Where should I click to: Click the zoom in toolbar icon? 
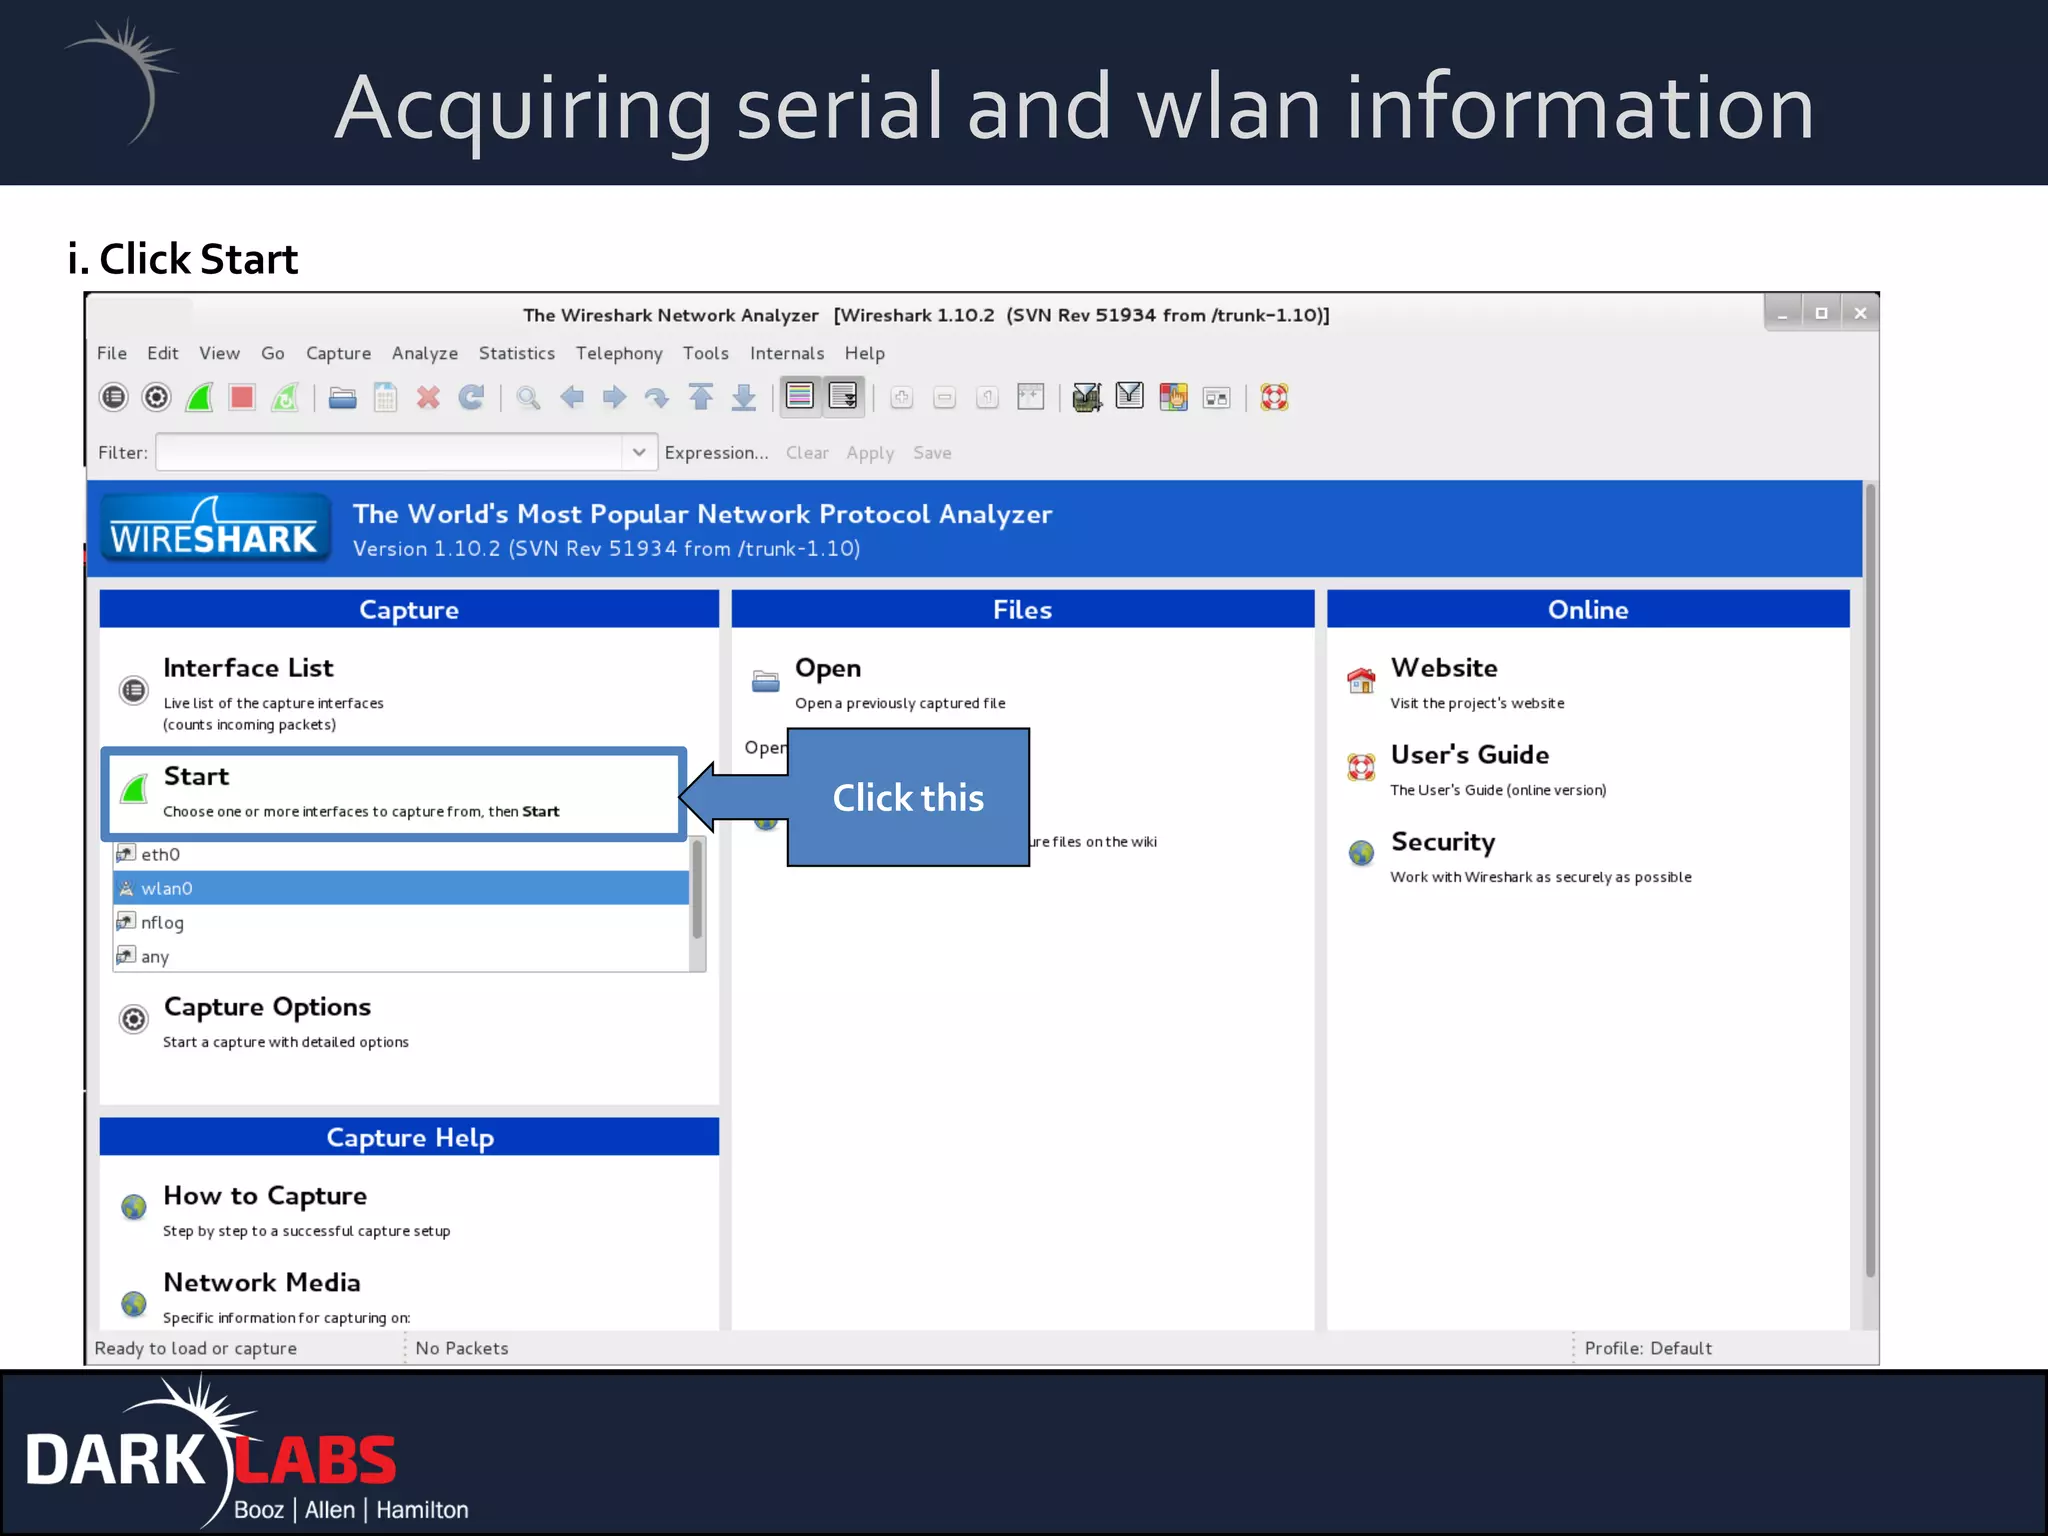[901, 397]
